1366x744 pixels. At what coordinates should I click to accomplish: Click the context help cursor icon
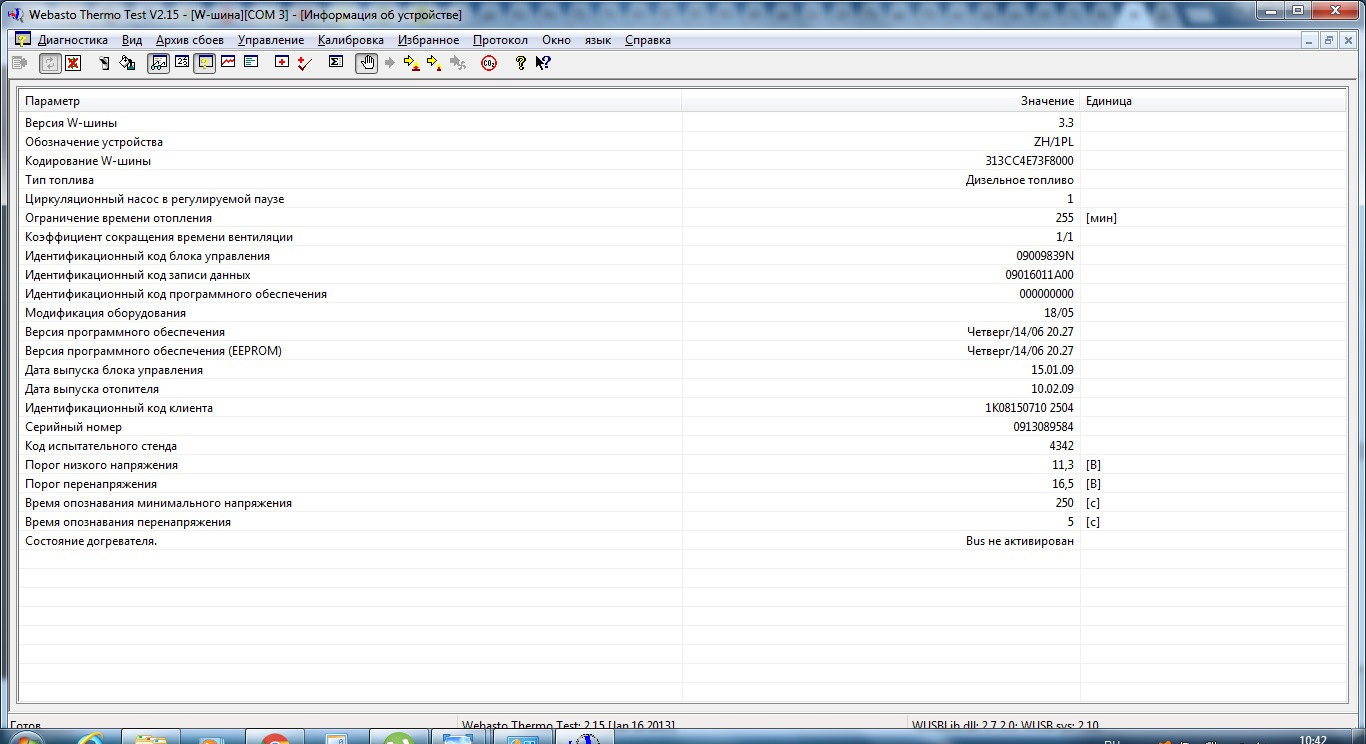click(x=543, y=63)
